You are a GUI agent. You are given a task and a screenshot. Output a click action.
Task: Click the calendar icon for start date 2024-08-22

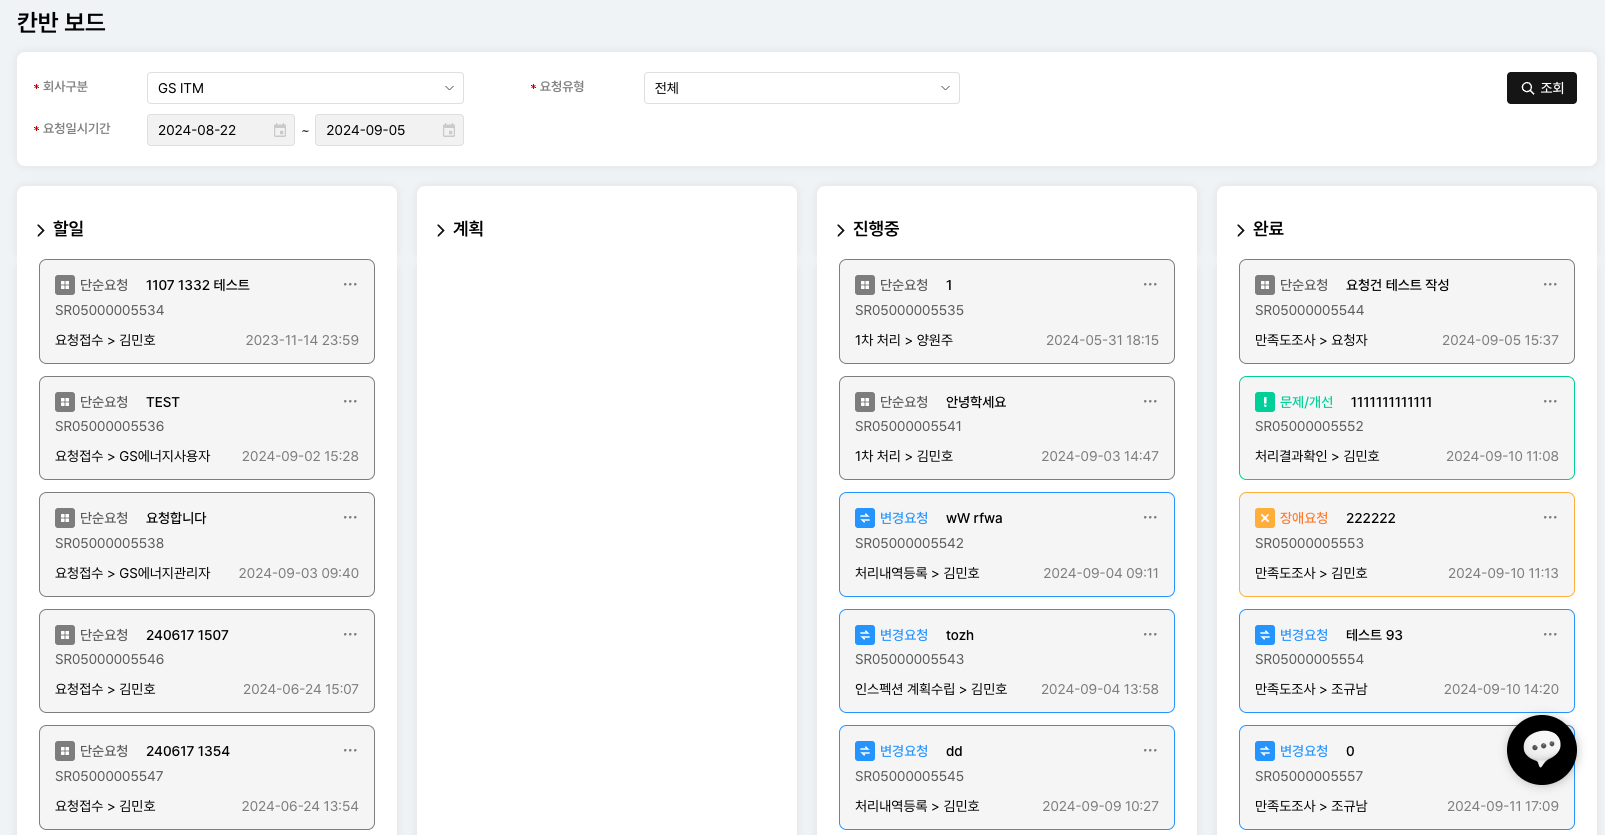pos(280,131)
